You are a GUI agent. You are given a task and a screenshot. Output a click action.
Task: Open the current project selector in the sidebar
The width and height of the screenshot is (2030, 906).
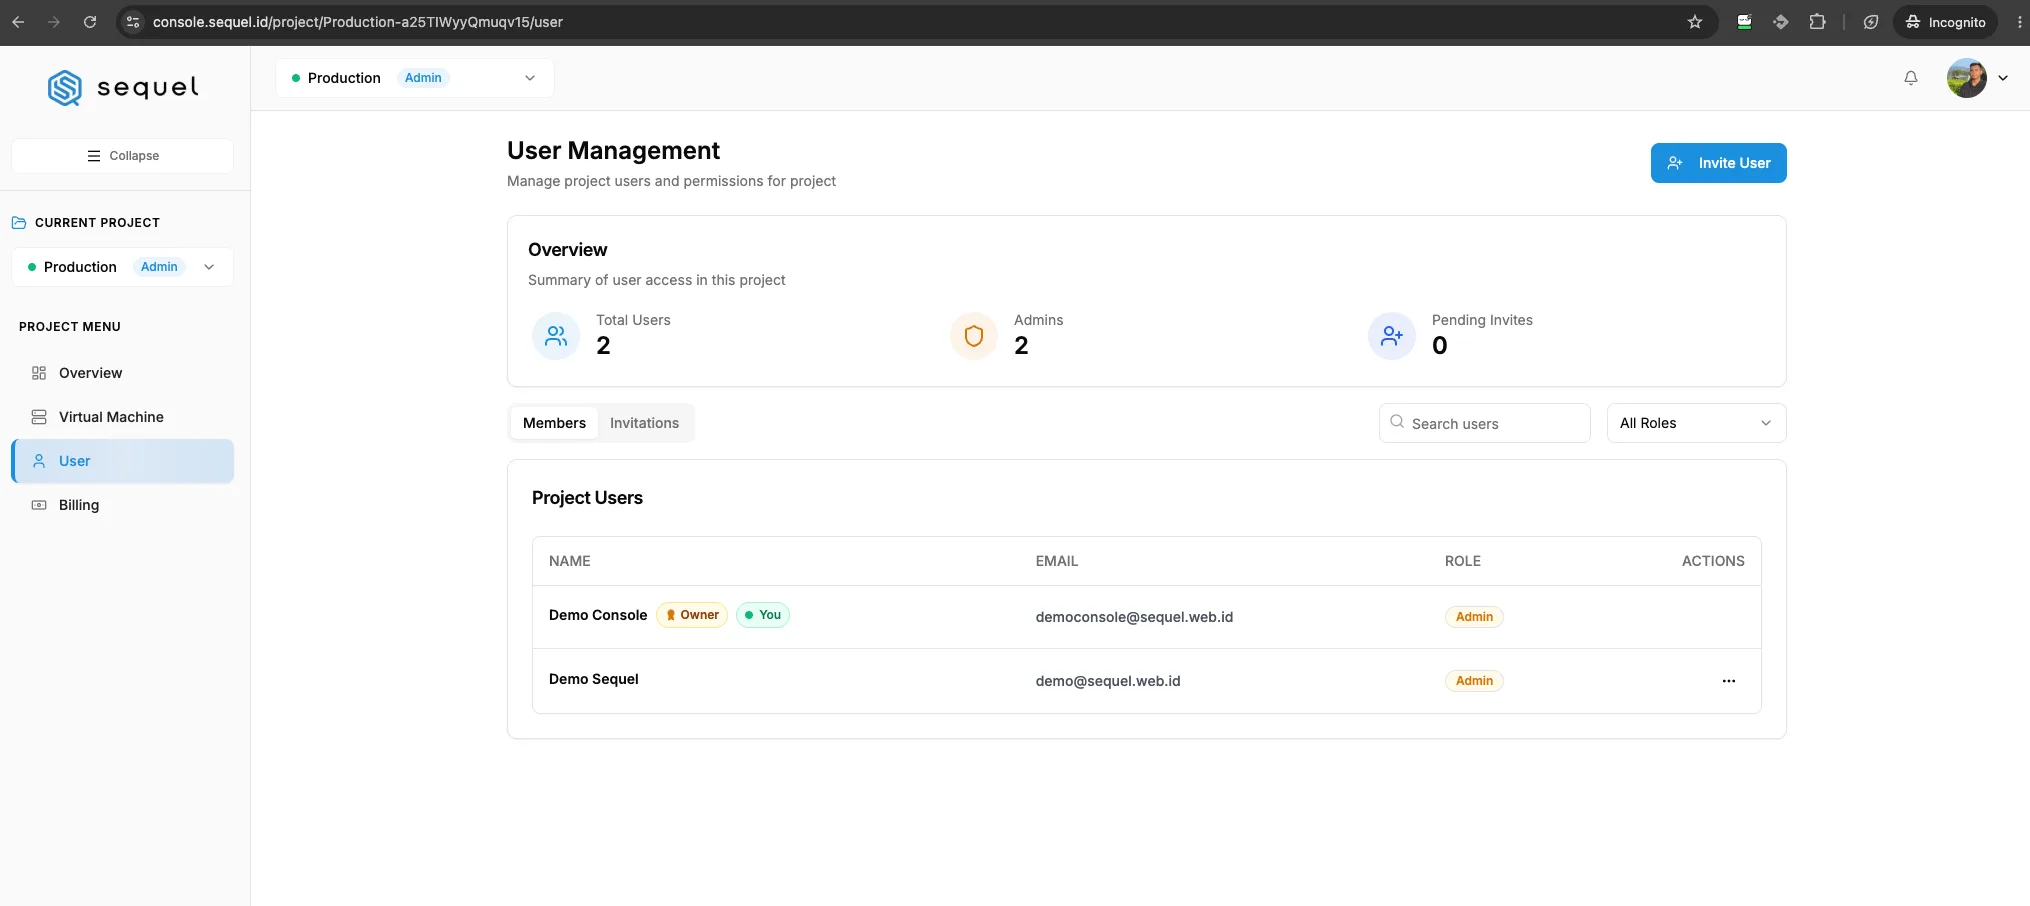coord(122,267)
